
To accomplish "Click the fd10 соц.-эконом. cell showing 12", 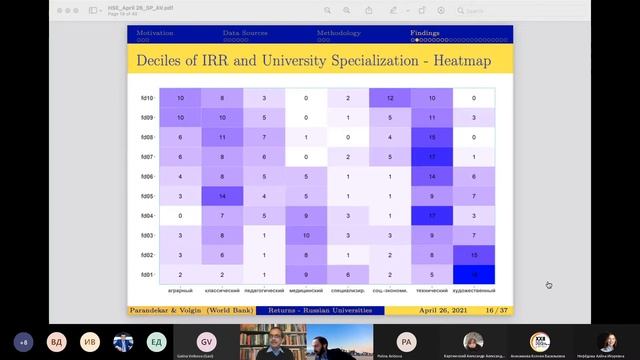I will 390,98.
